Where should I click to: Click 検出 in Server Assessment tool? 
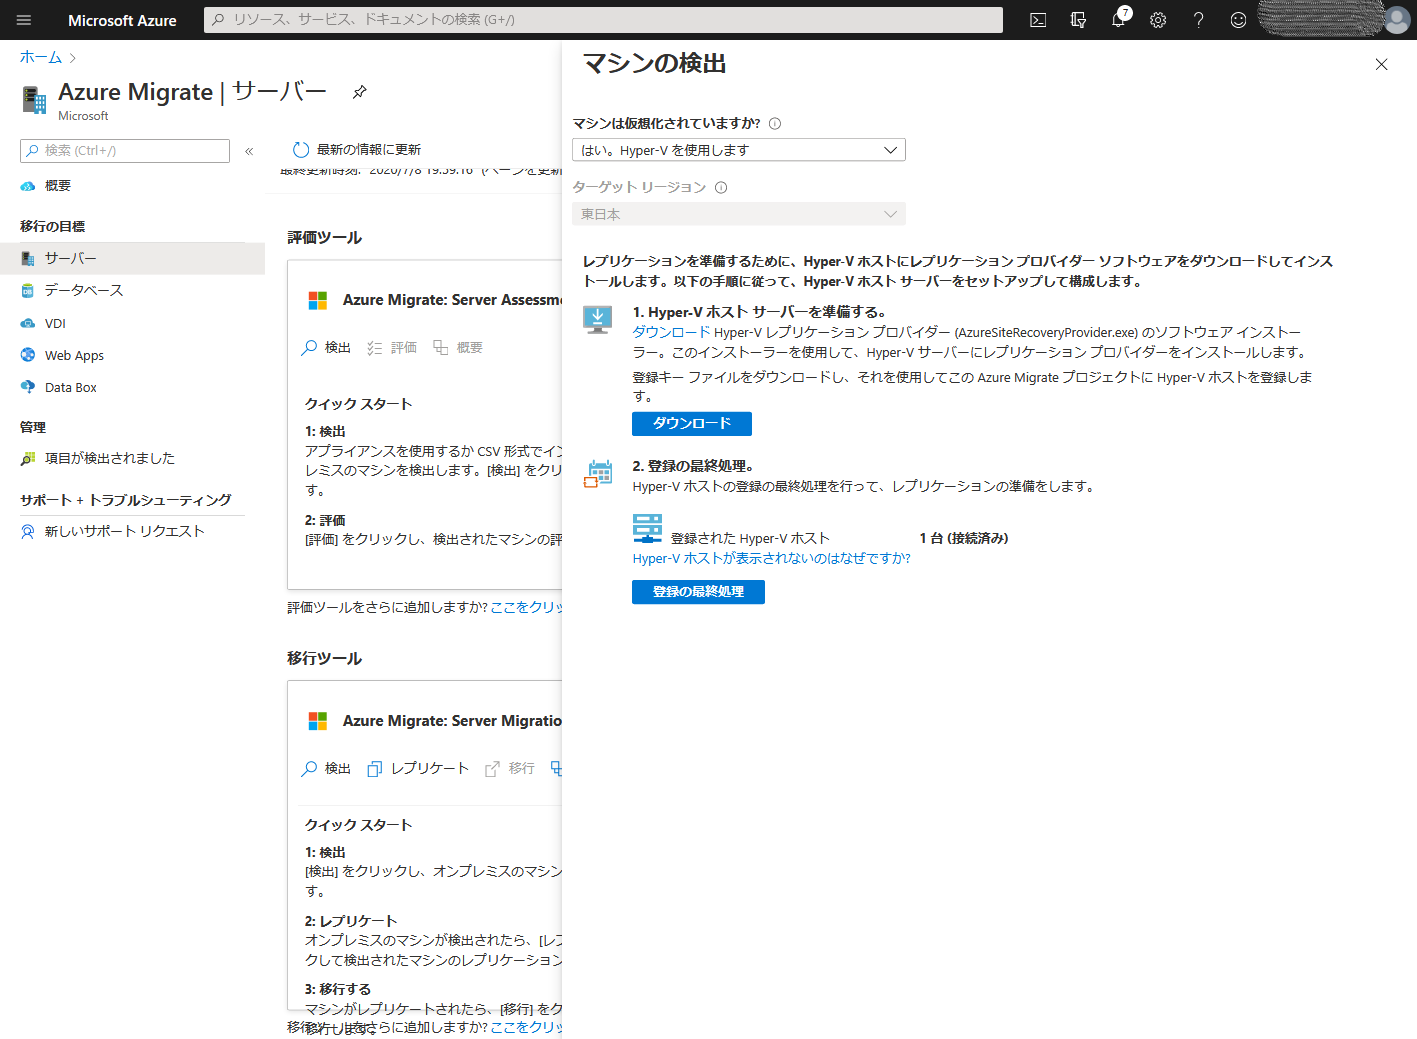326,348
